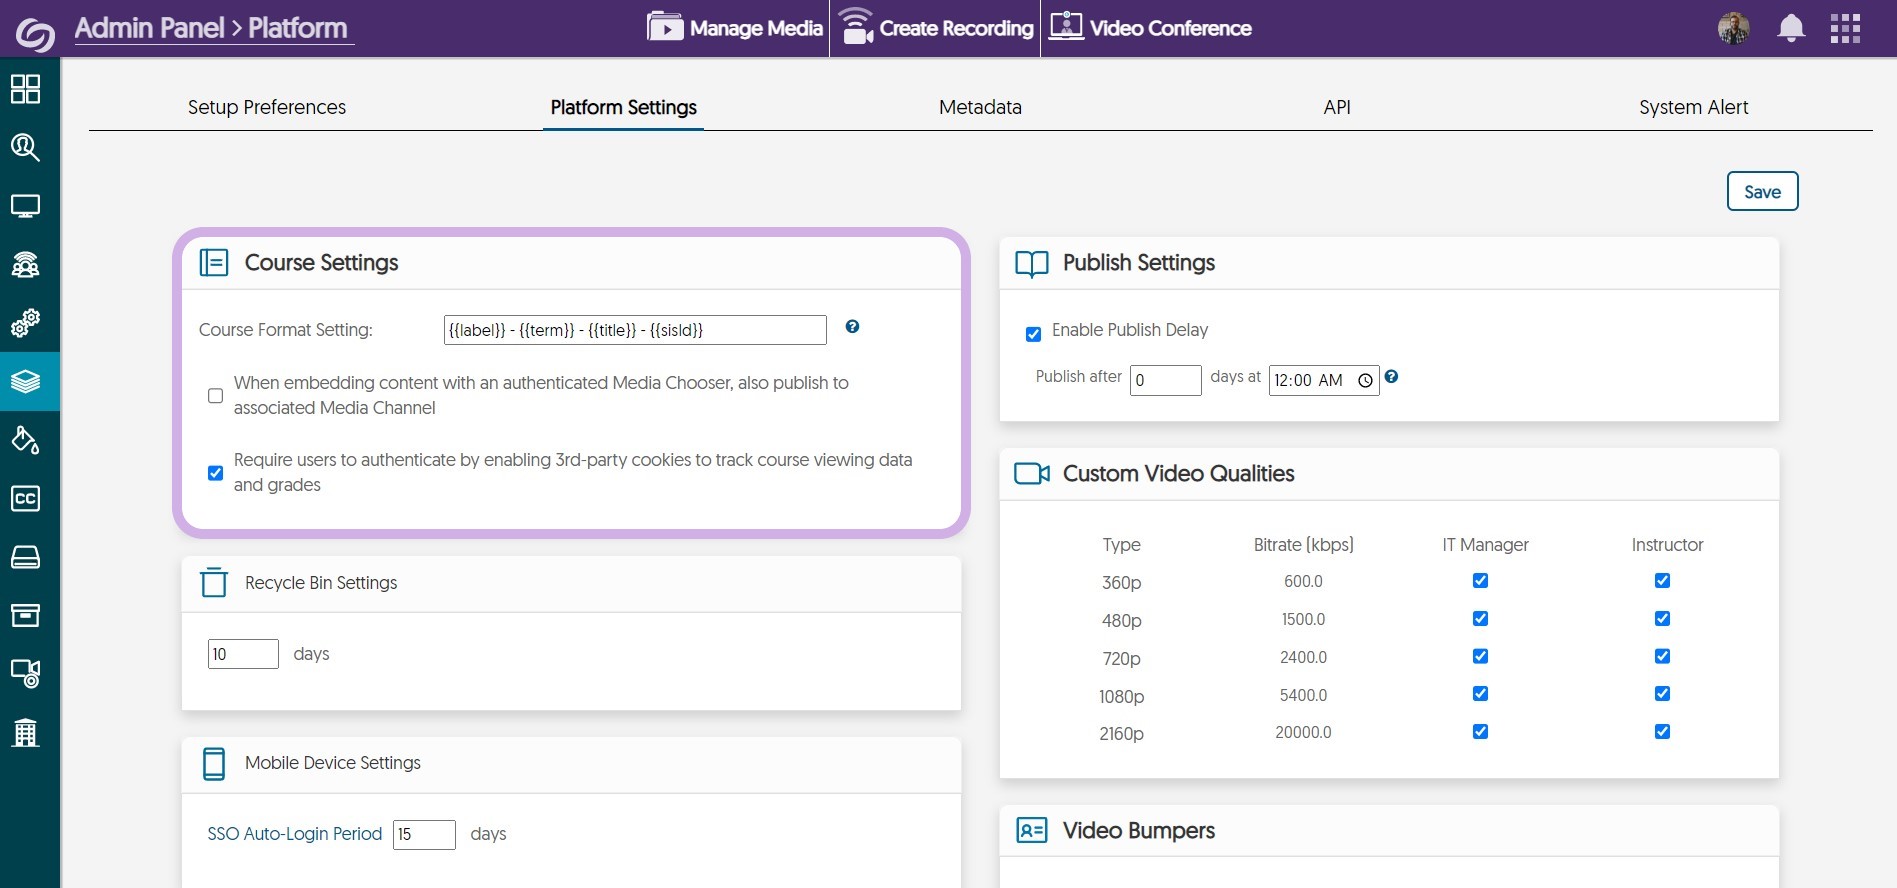Click the notifications bell icon

point(1790,28)
